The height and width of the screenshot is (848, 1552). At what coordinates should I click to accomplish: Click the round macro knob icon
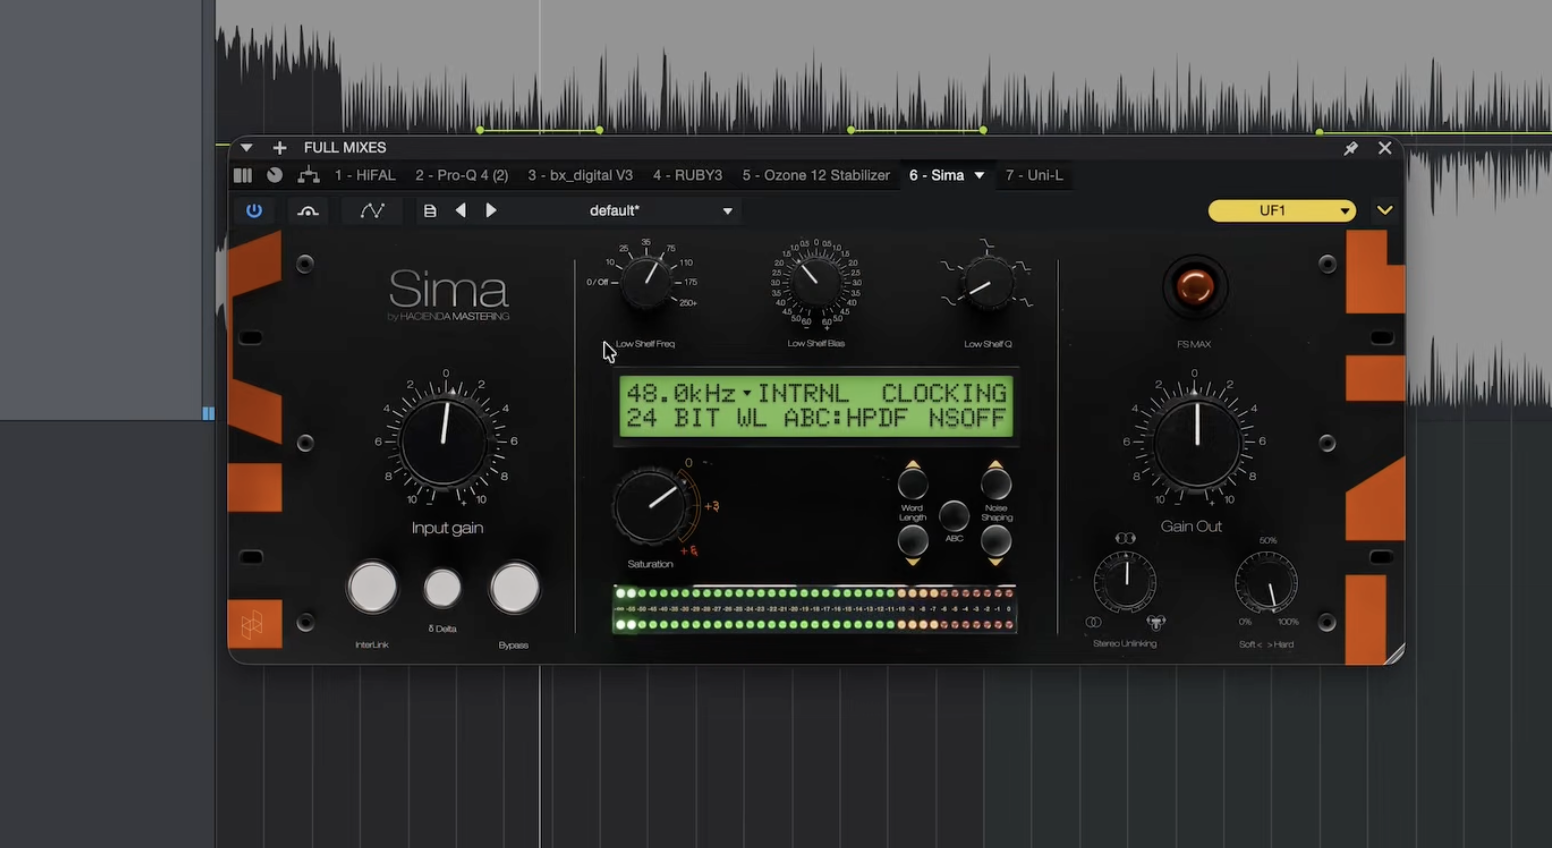coord(275,176)
